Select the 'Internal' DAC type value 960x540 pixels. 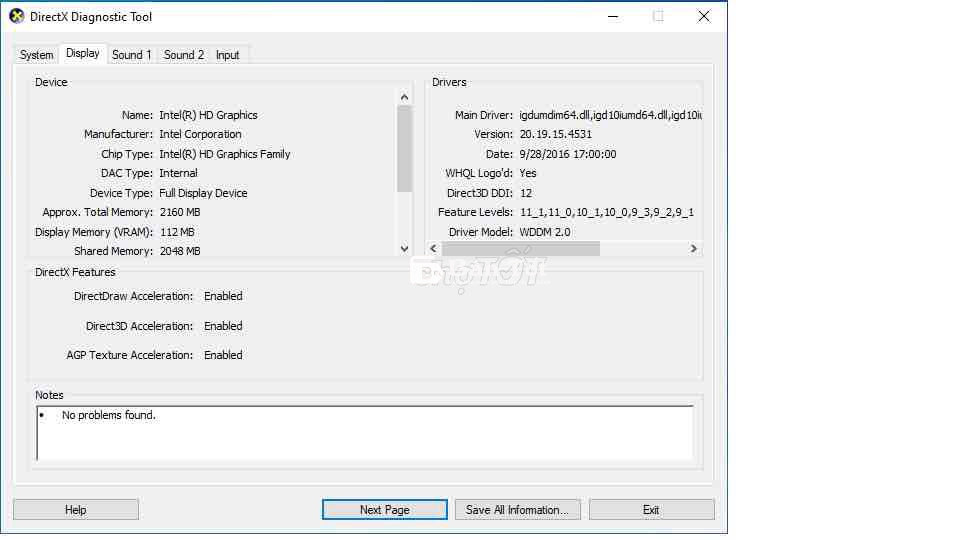point(178,173)
